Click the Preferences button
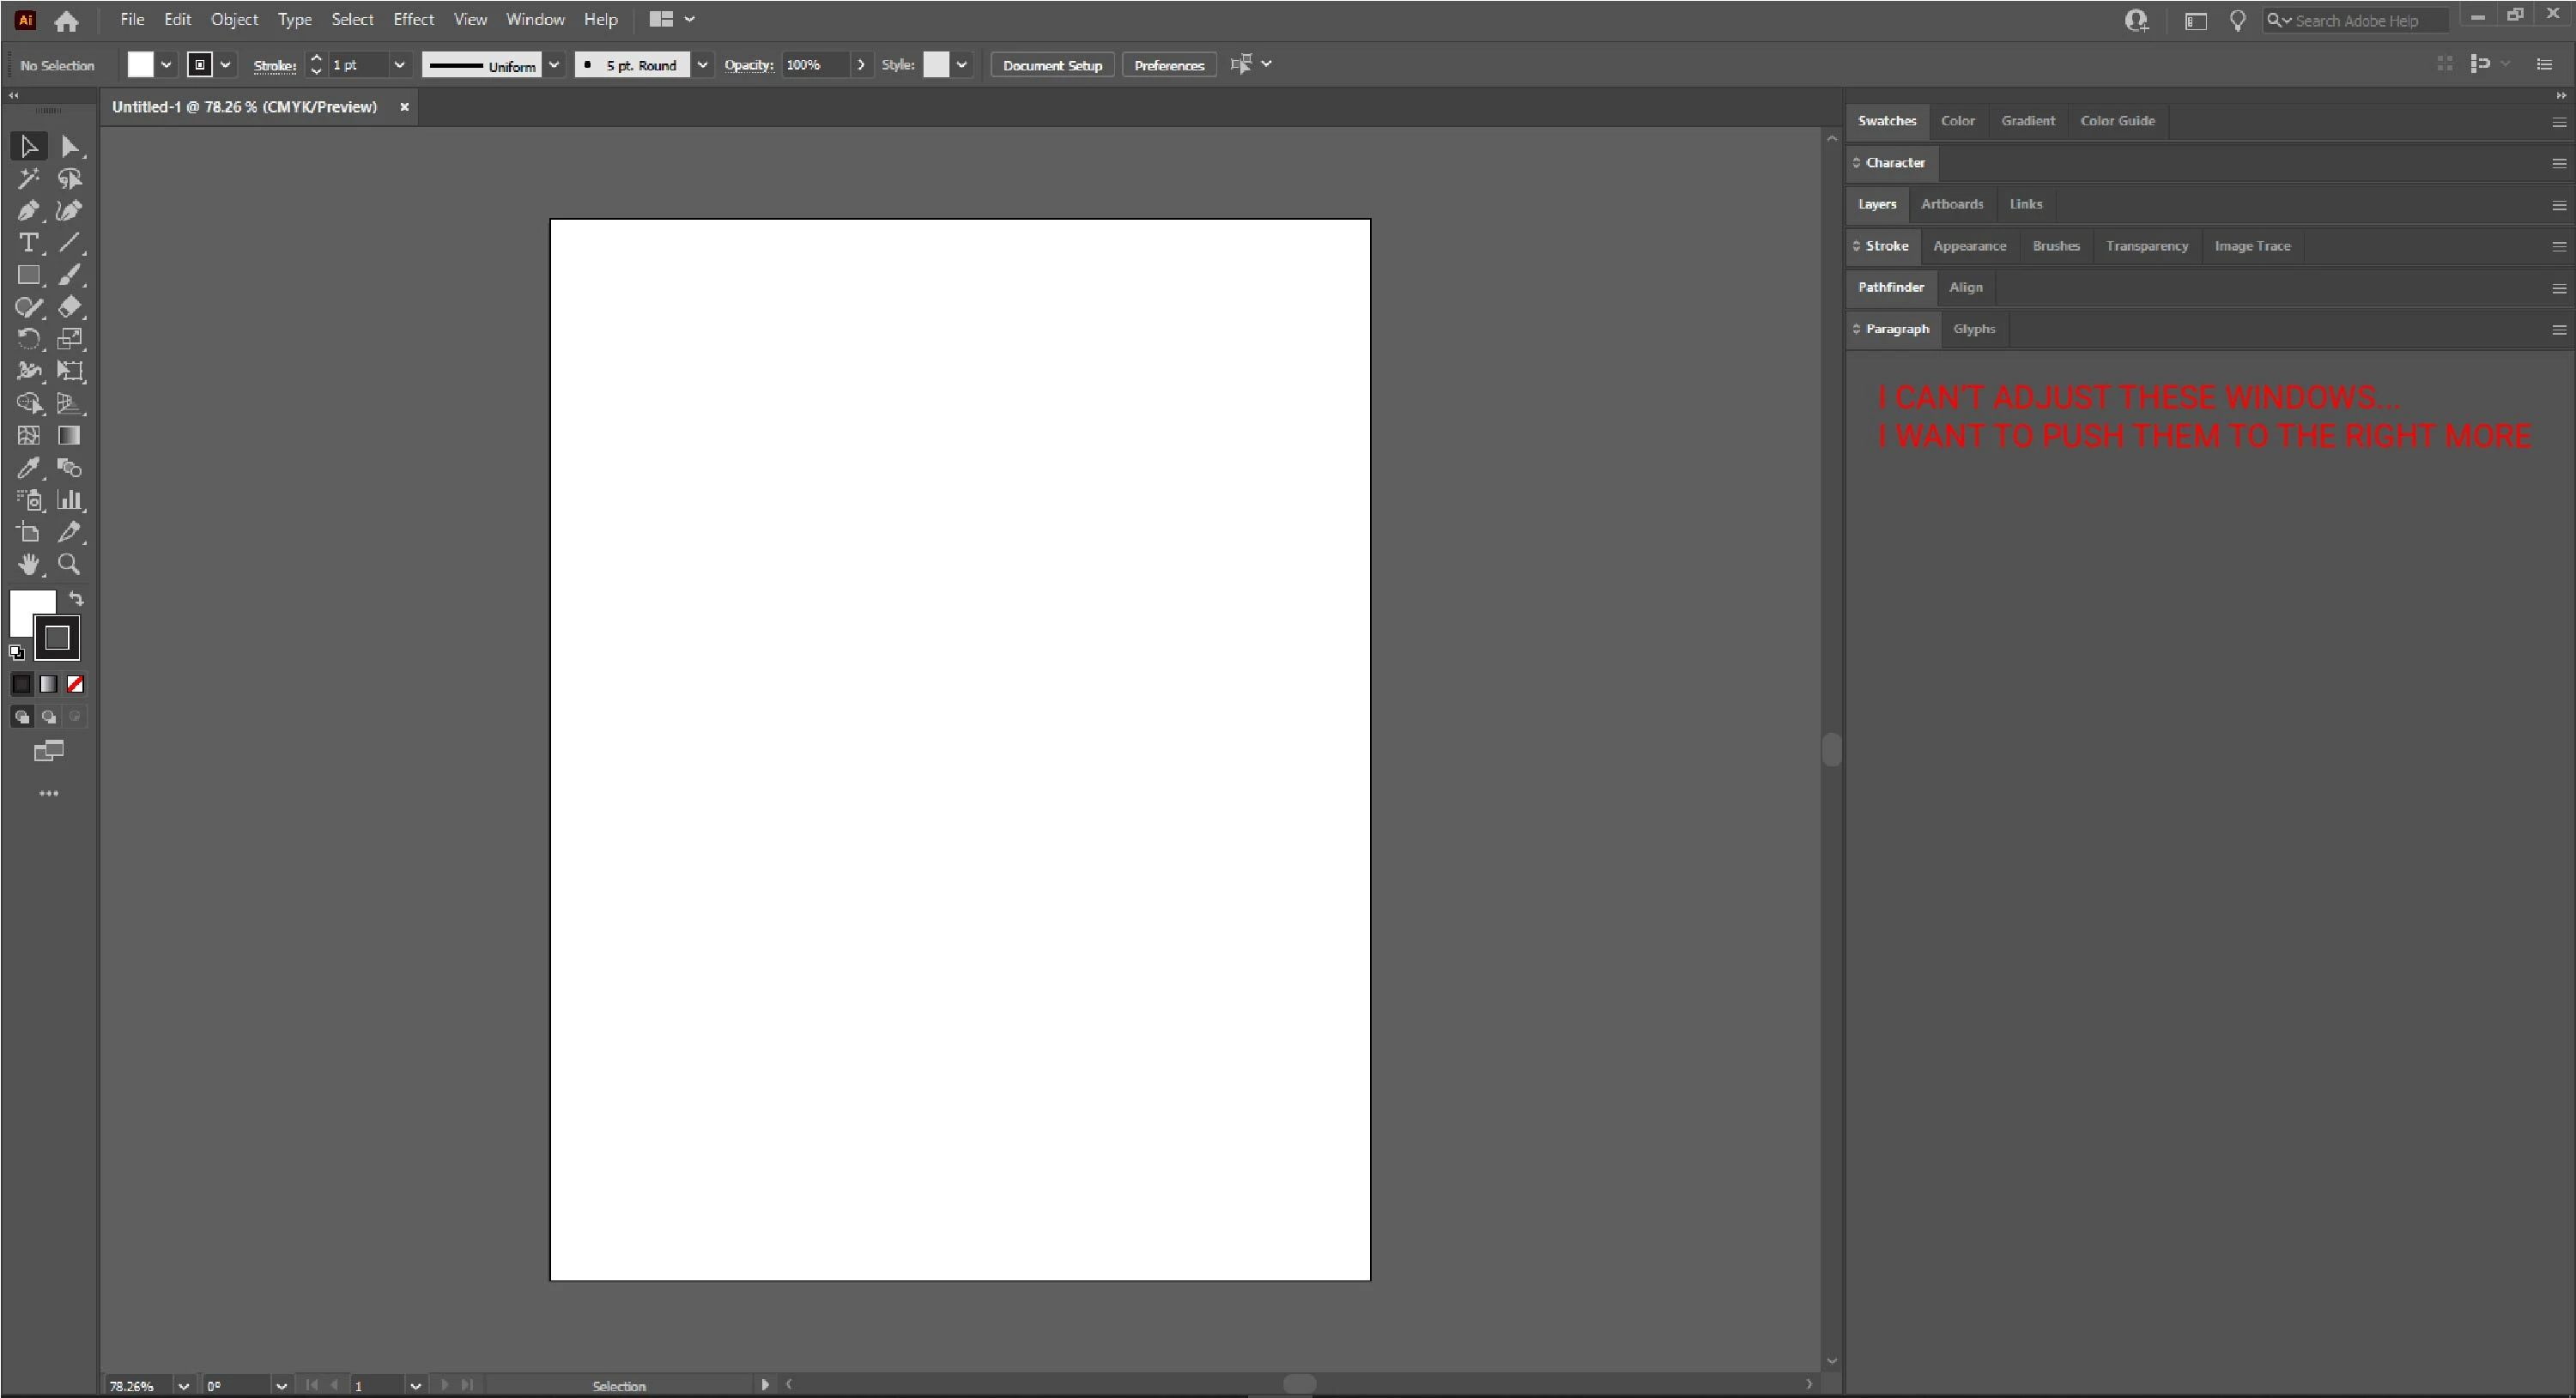 pos(1168,65)
